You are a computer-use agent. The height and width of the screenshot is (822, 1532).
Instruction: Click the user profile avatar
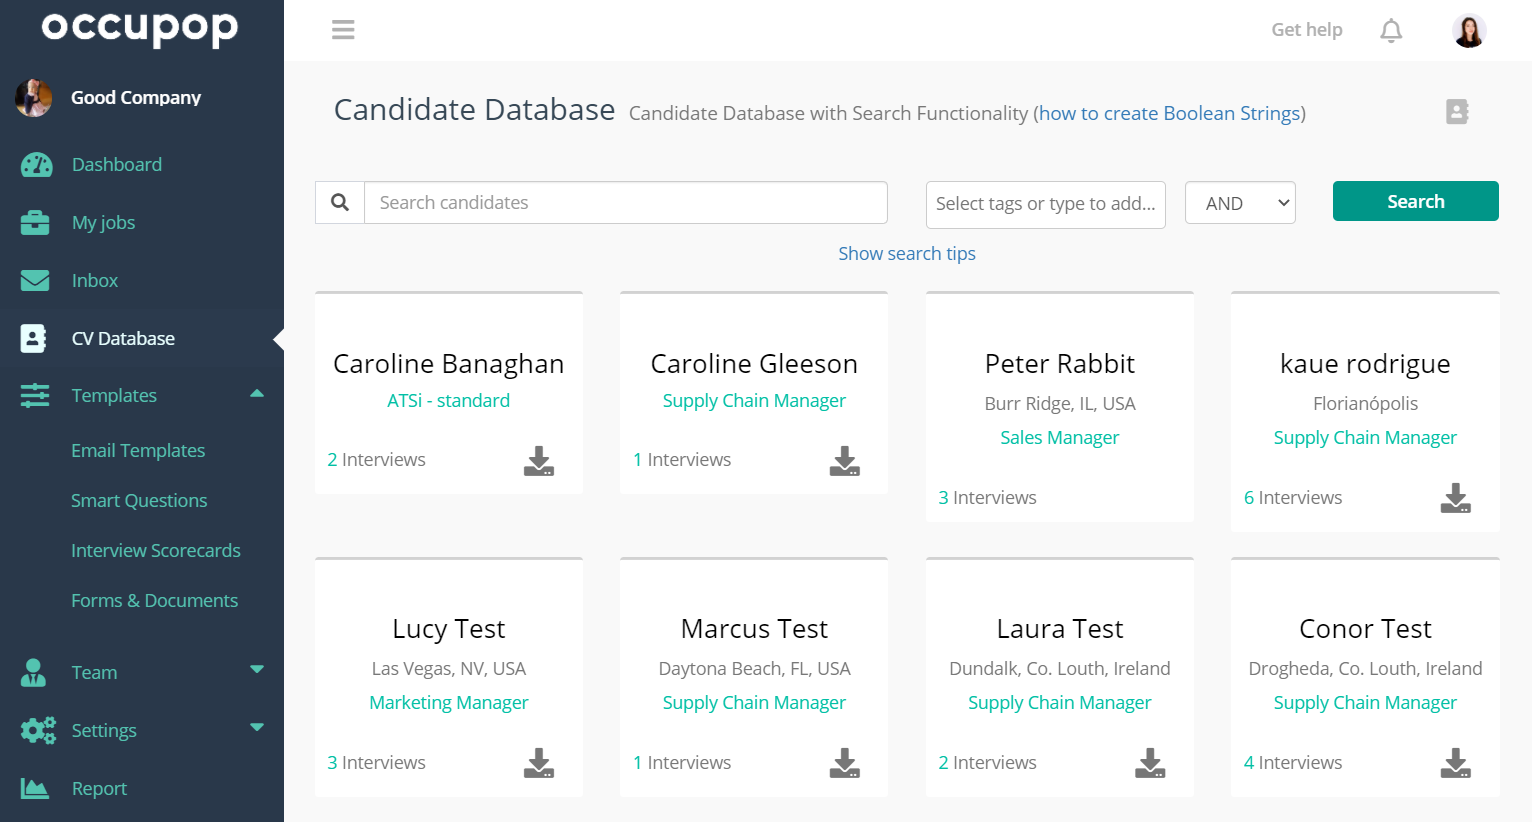(x=1468, y=31)
